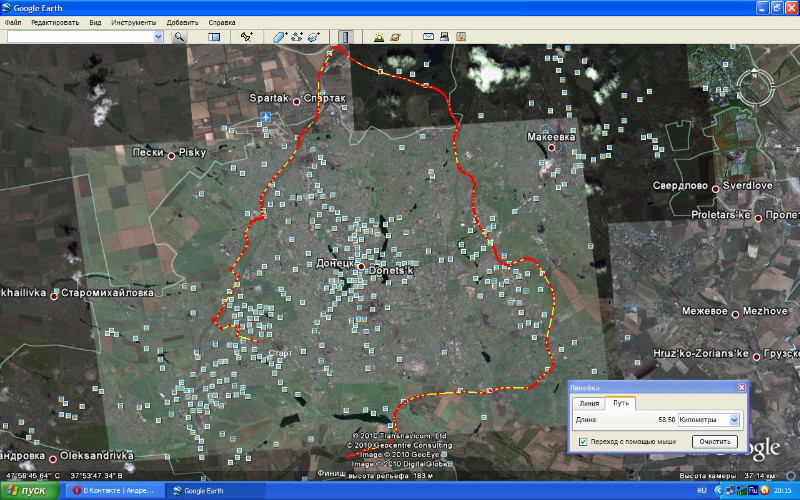Image resolution: width=800 pixels, height=500 pixels.
Task: Click the add polygon tool icon
Action: [280, 36]
